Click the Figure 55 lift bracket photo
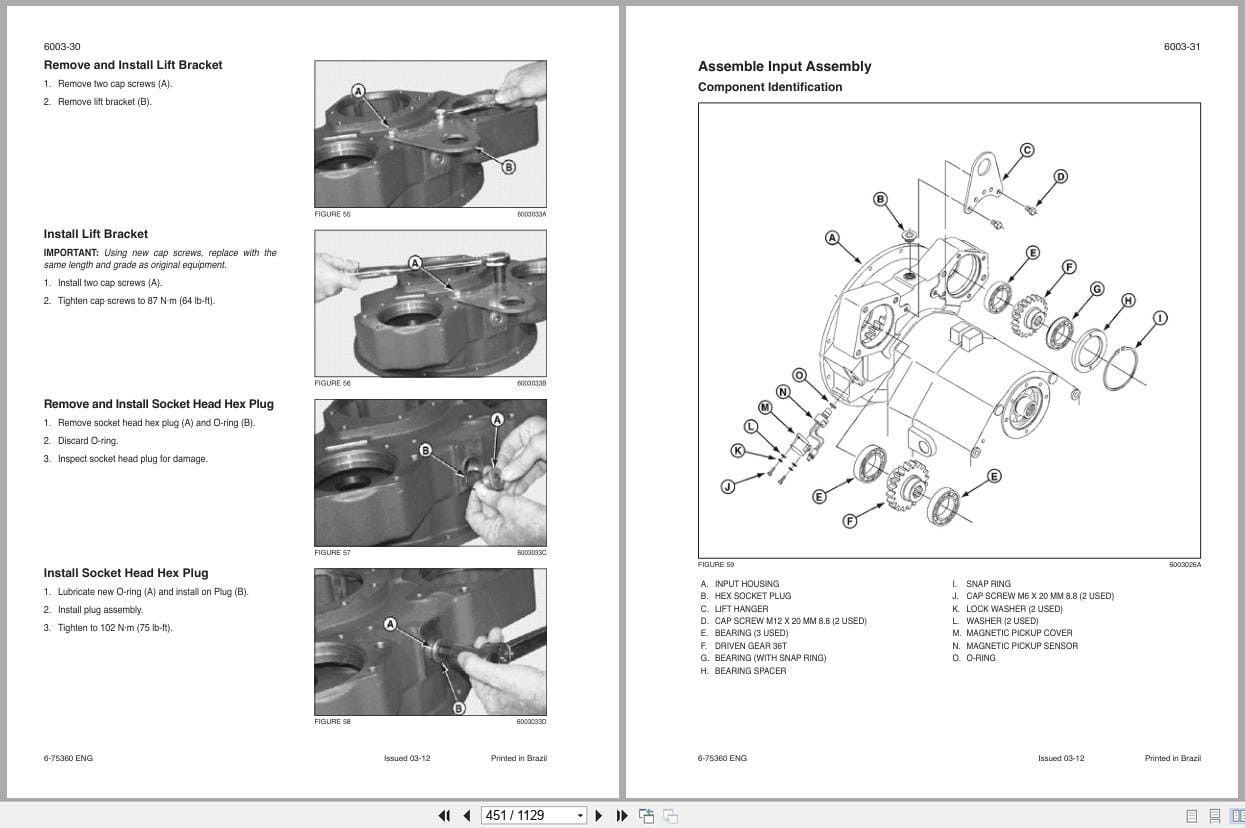1245x828 pixels. click(430, 133)
